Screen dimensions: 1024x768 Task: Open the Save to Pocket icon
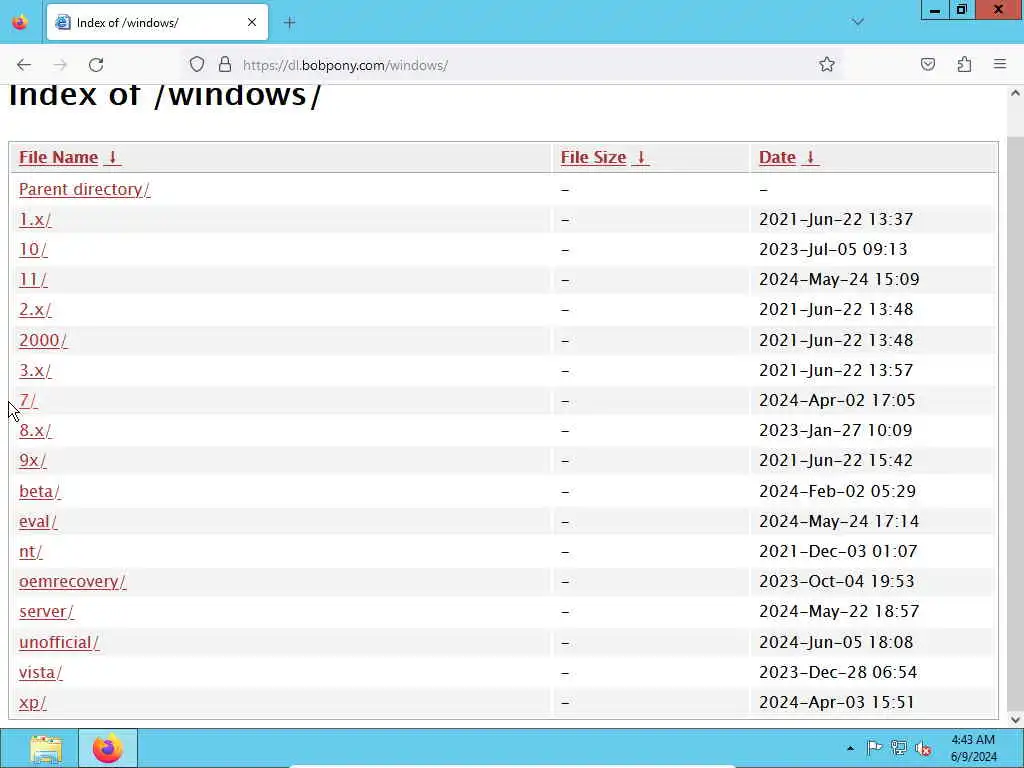click(928, 64)
